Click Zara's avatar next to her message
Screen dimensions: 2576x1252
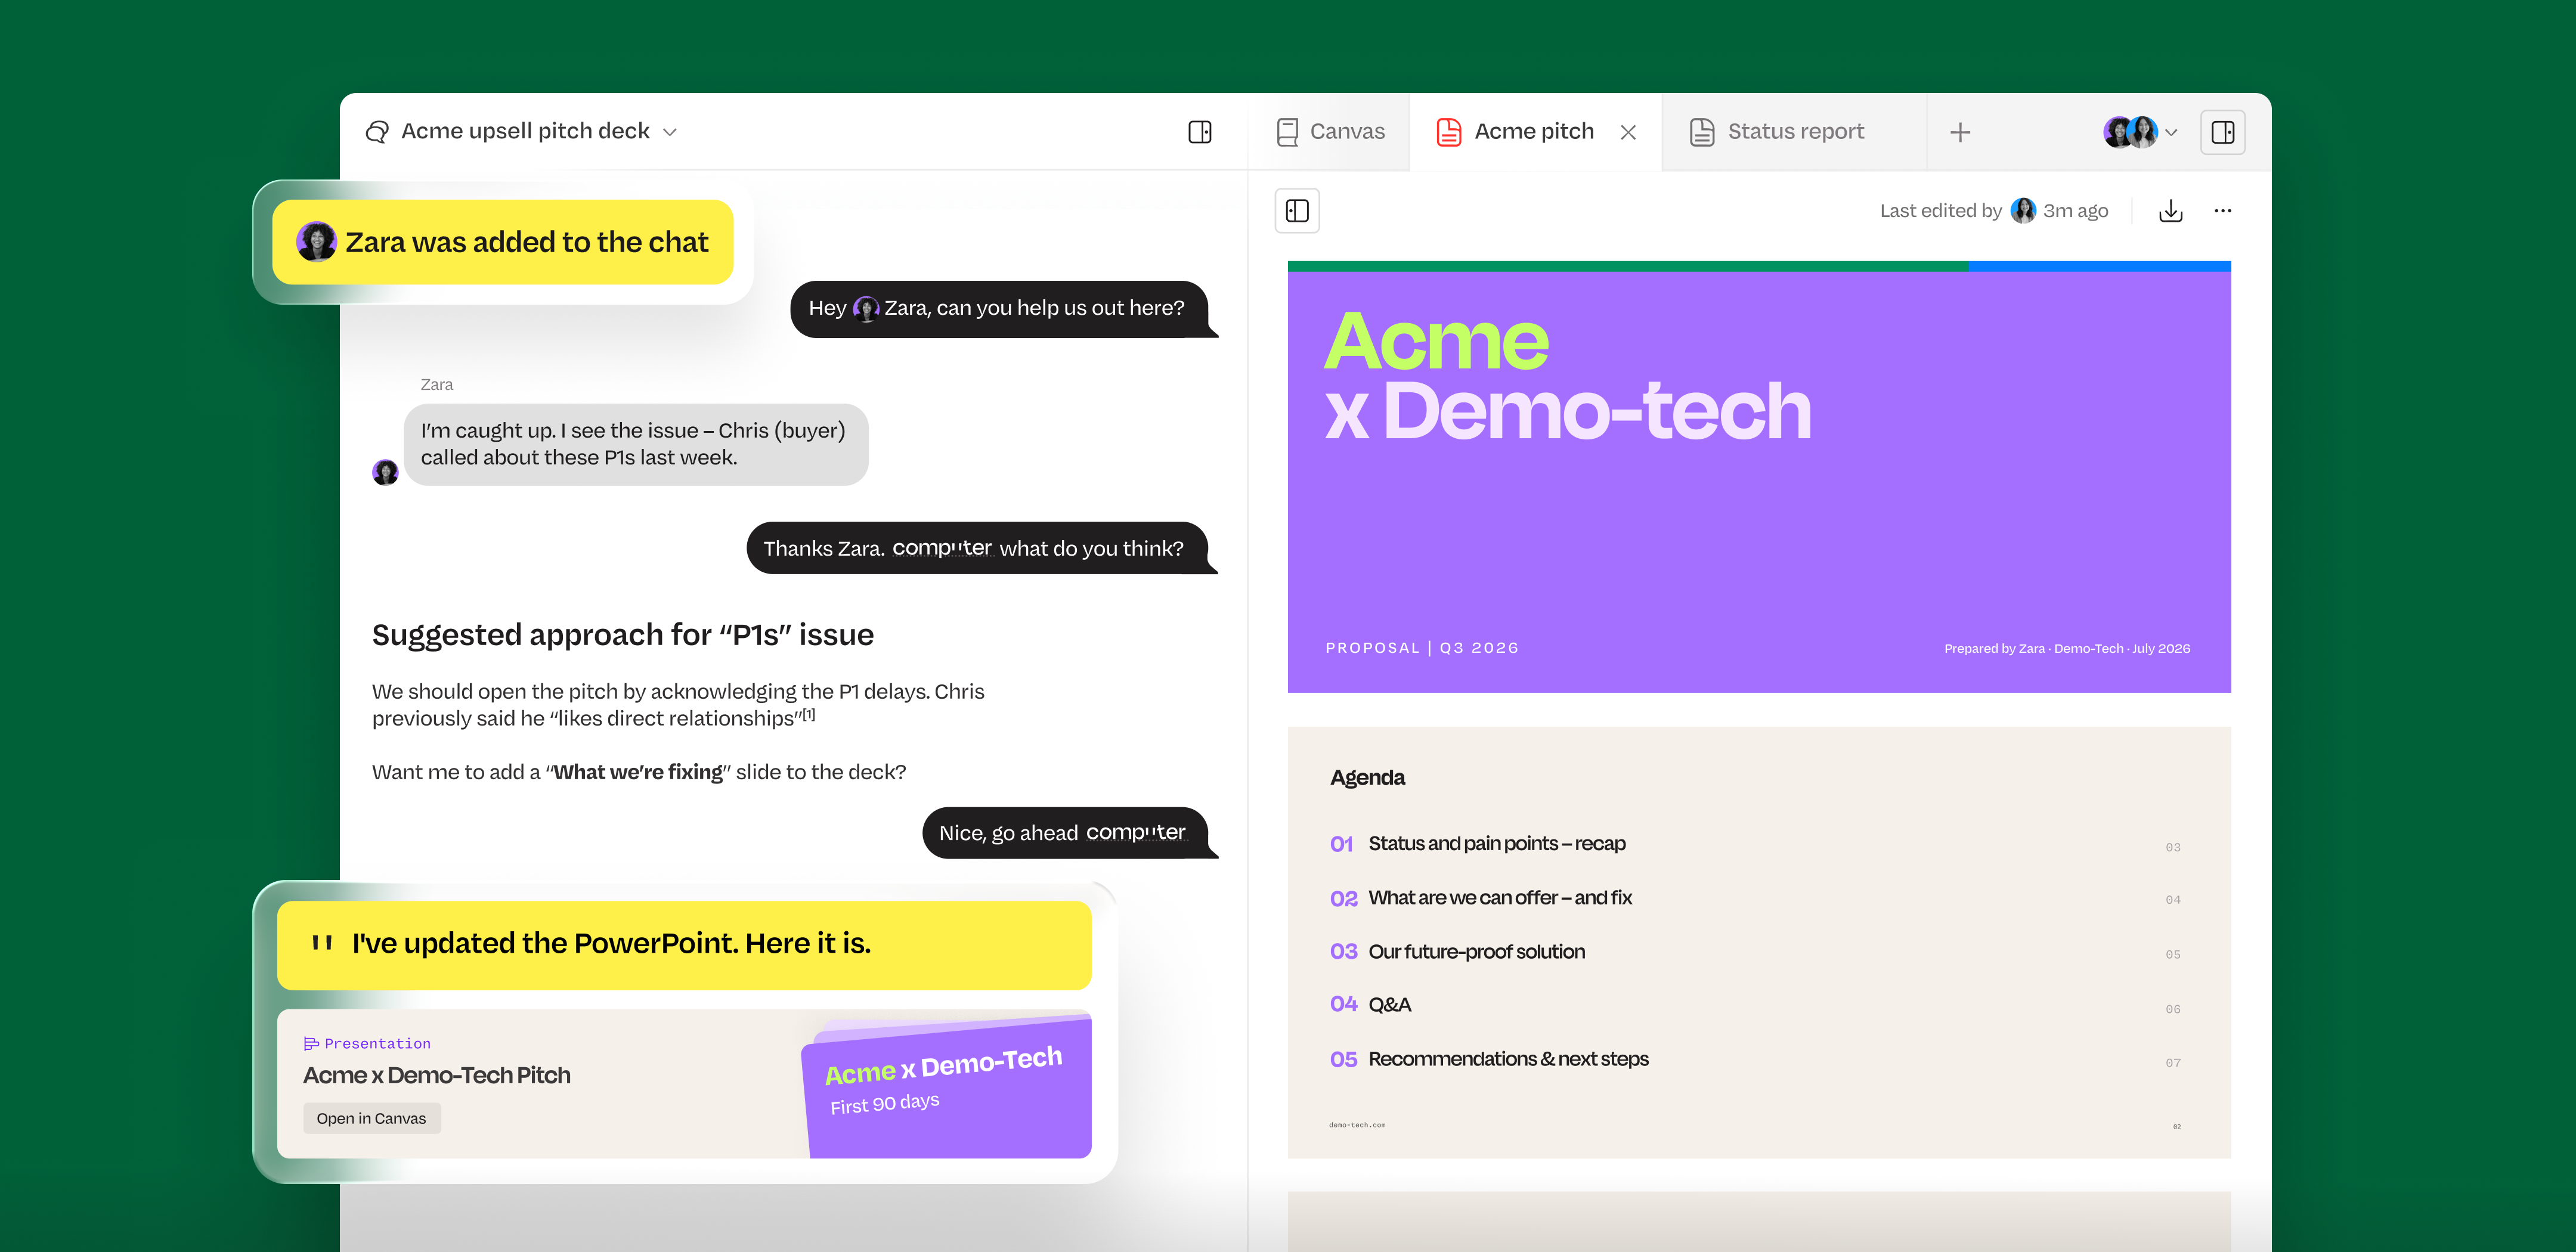click(x=385, y=472)
